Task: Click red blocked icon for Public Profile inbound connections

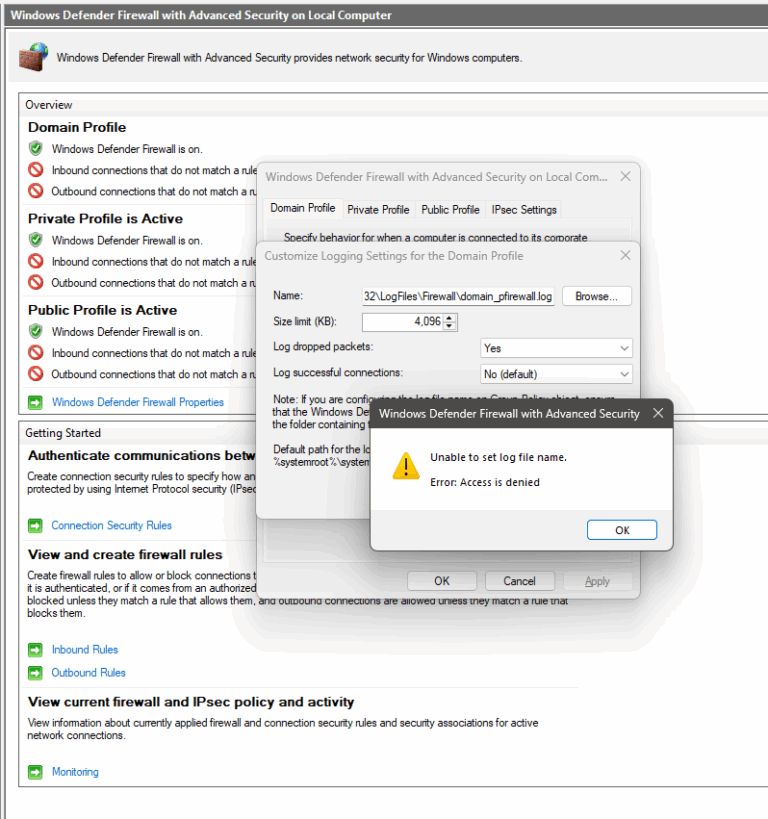Action: [36, 353]
